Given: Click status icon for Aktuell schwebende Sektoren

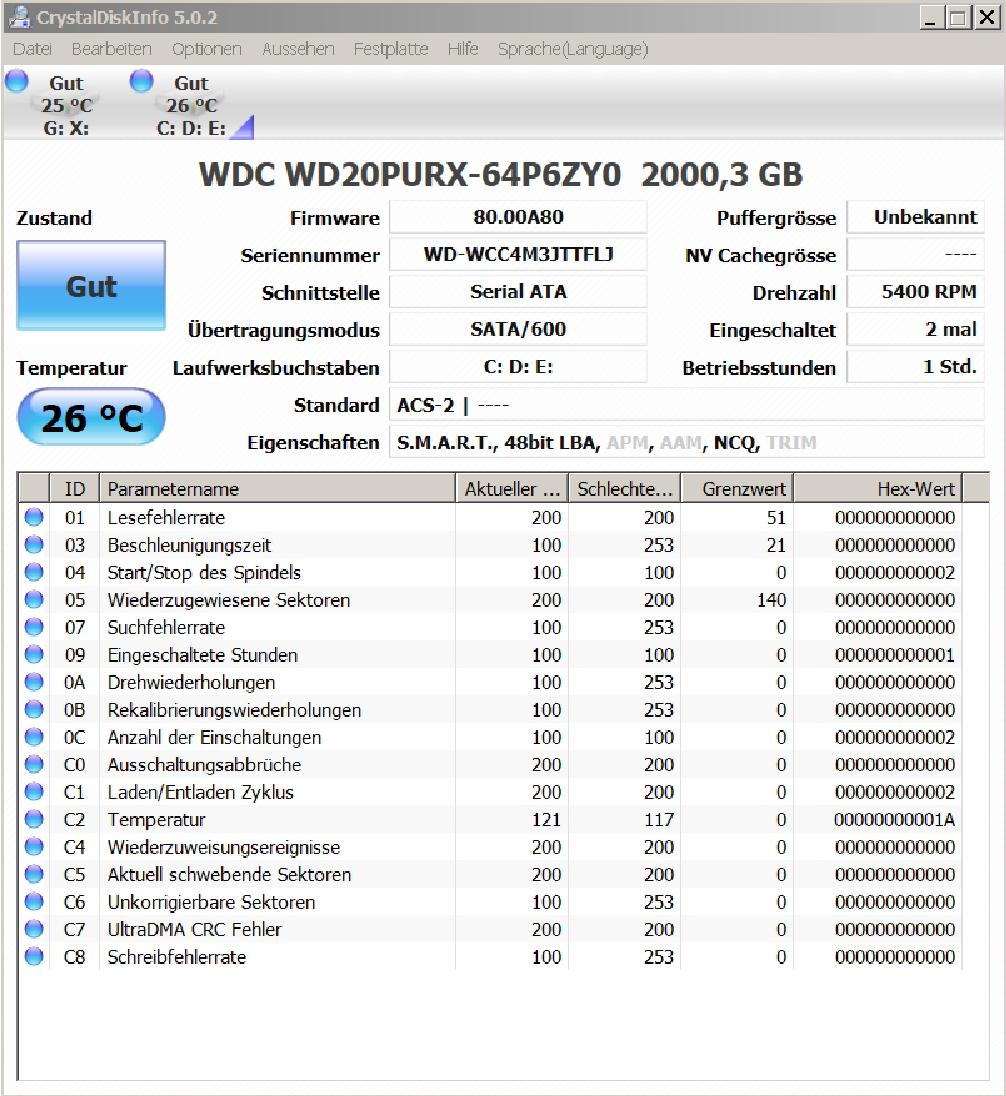Looking at the screenshot, I should pos(34,874).
